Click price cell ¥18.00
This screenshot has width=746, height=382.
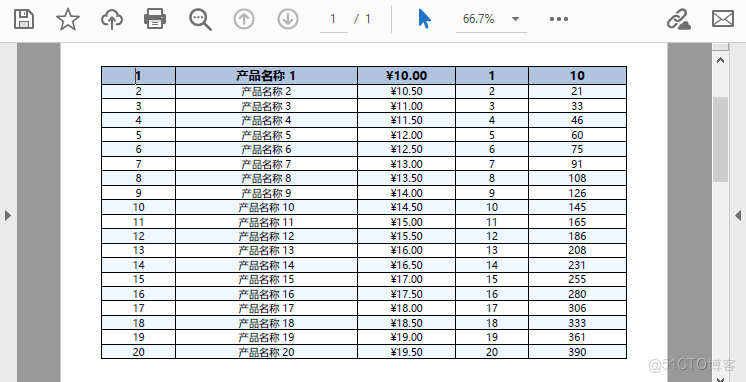(x=406, y=308)
